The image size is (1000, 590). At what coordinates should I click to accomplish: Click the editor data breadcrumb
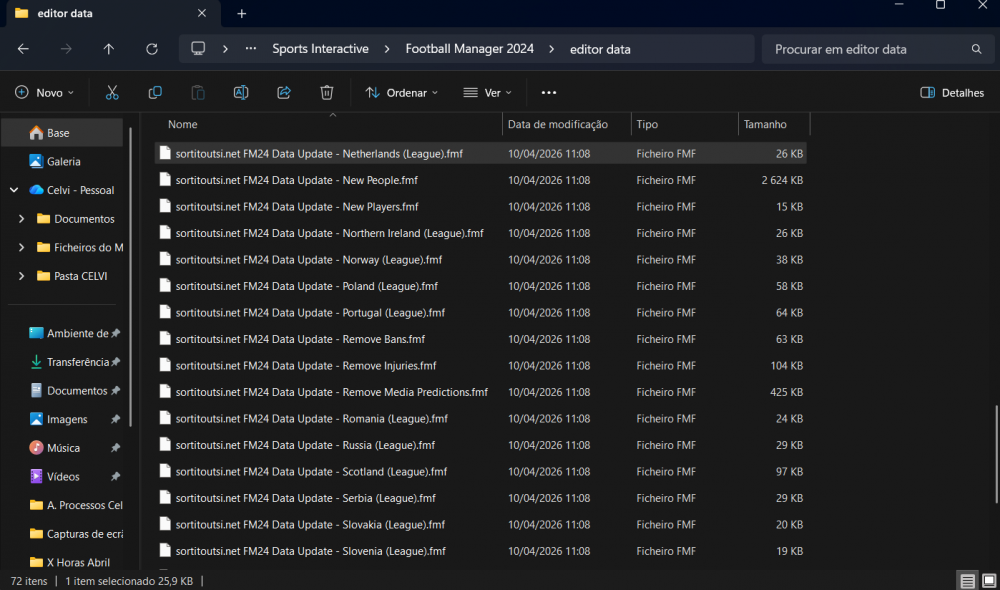click(600, 49)
